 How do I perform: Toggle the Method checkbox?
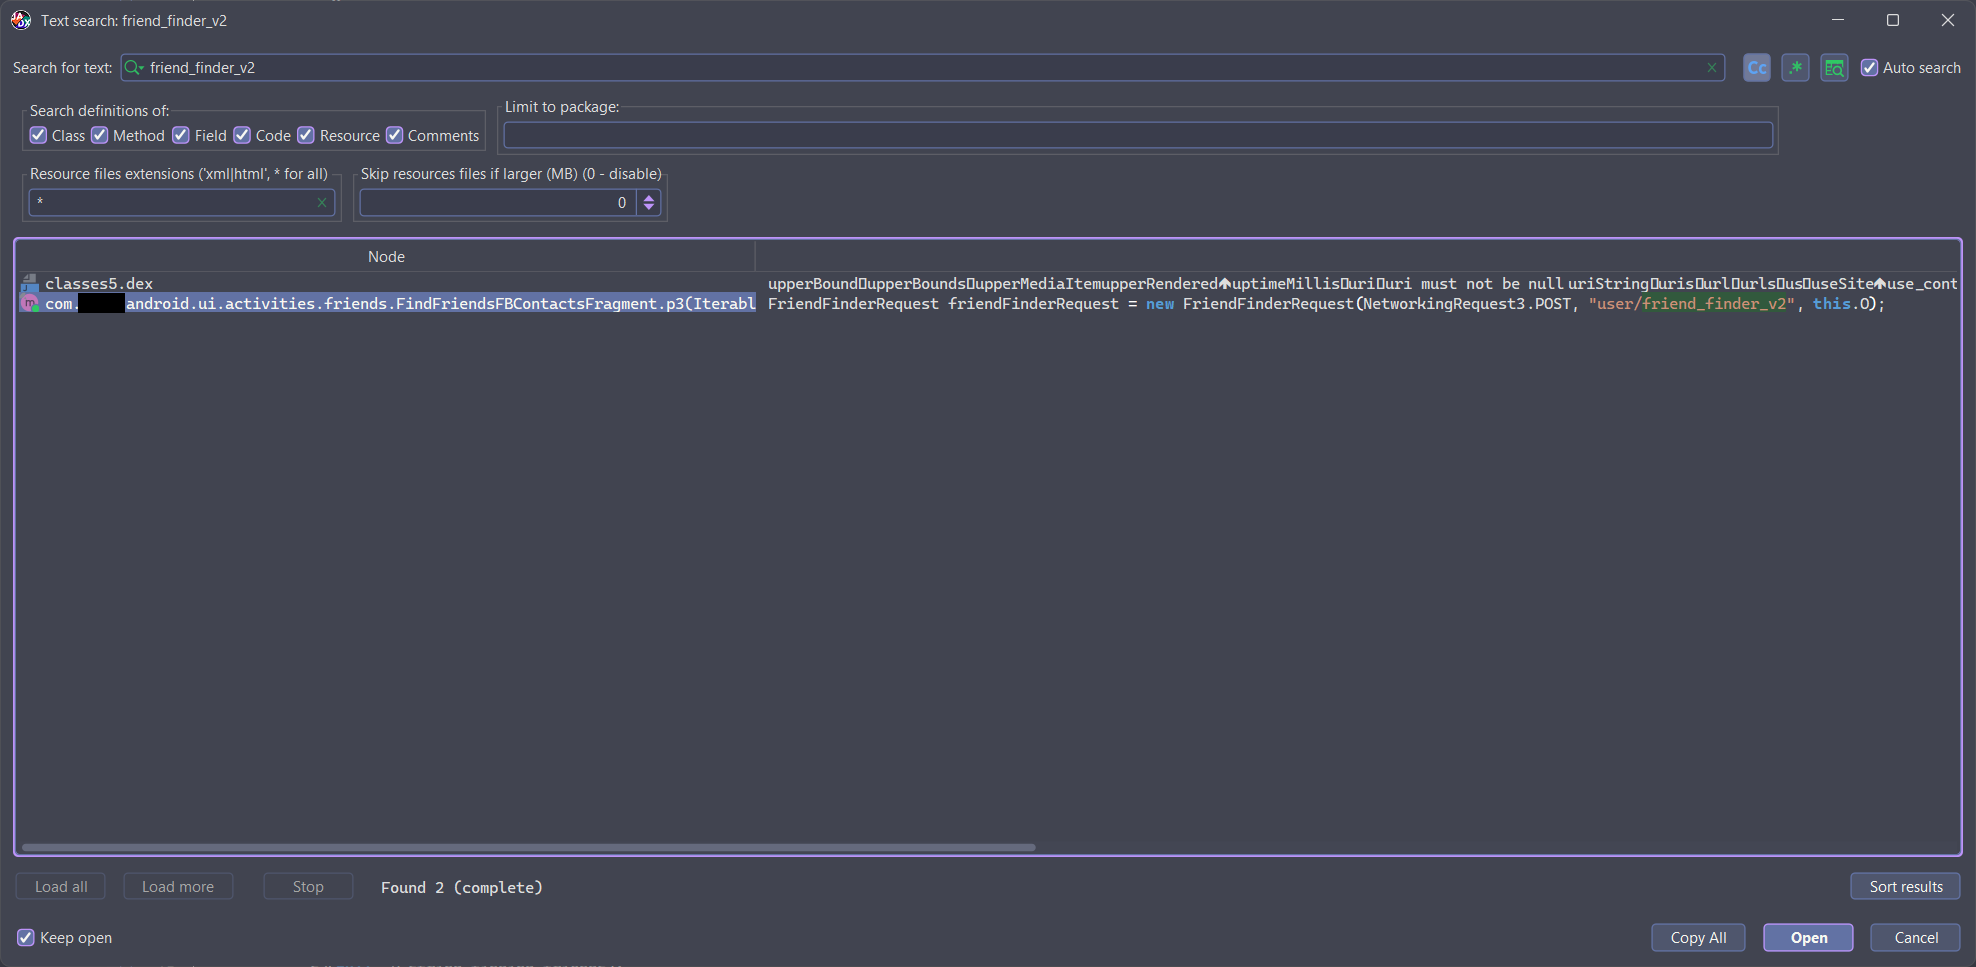tap(99, 135)
